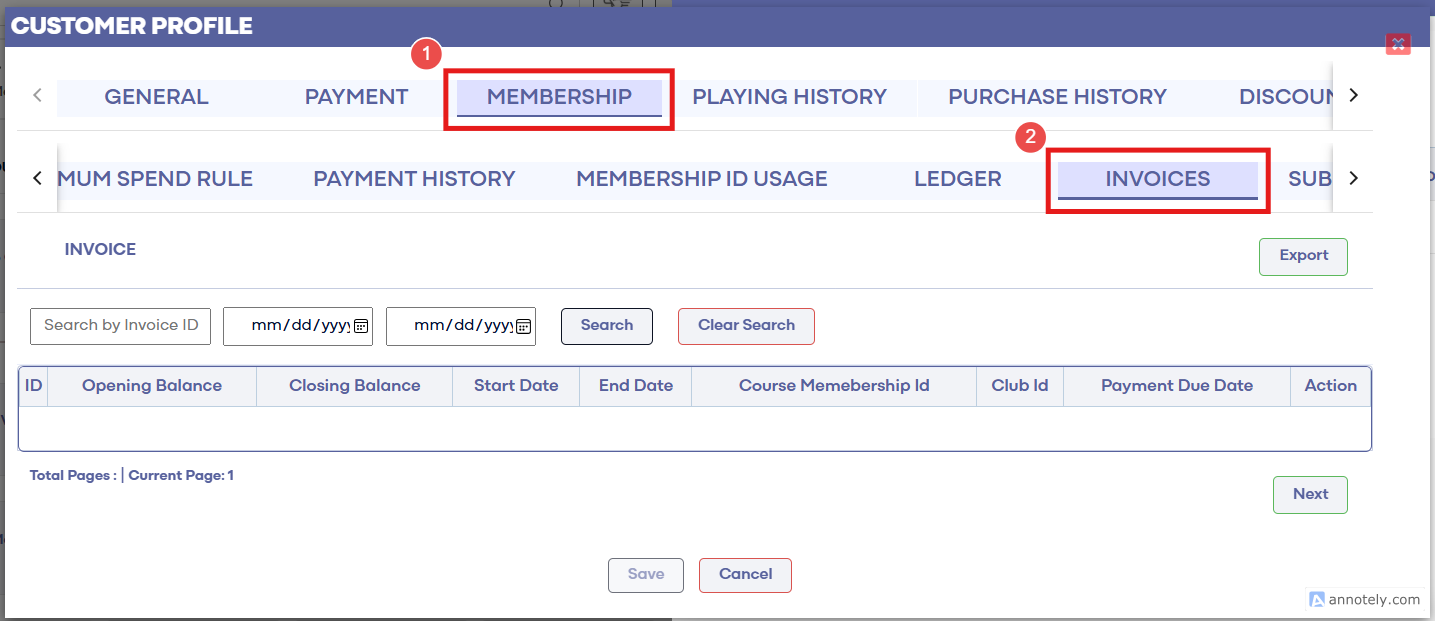This screenshot has height=621, width=1435.
Task: Open the Purchase History tab
Action: [1057, 97]
